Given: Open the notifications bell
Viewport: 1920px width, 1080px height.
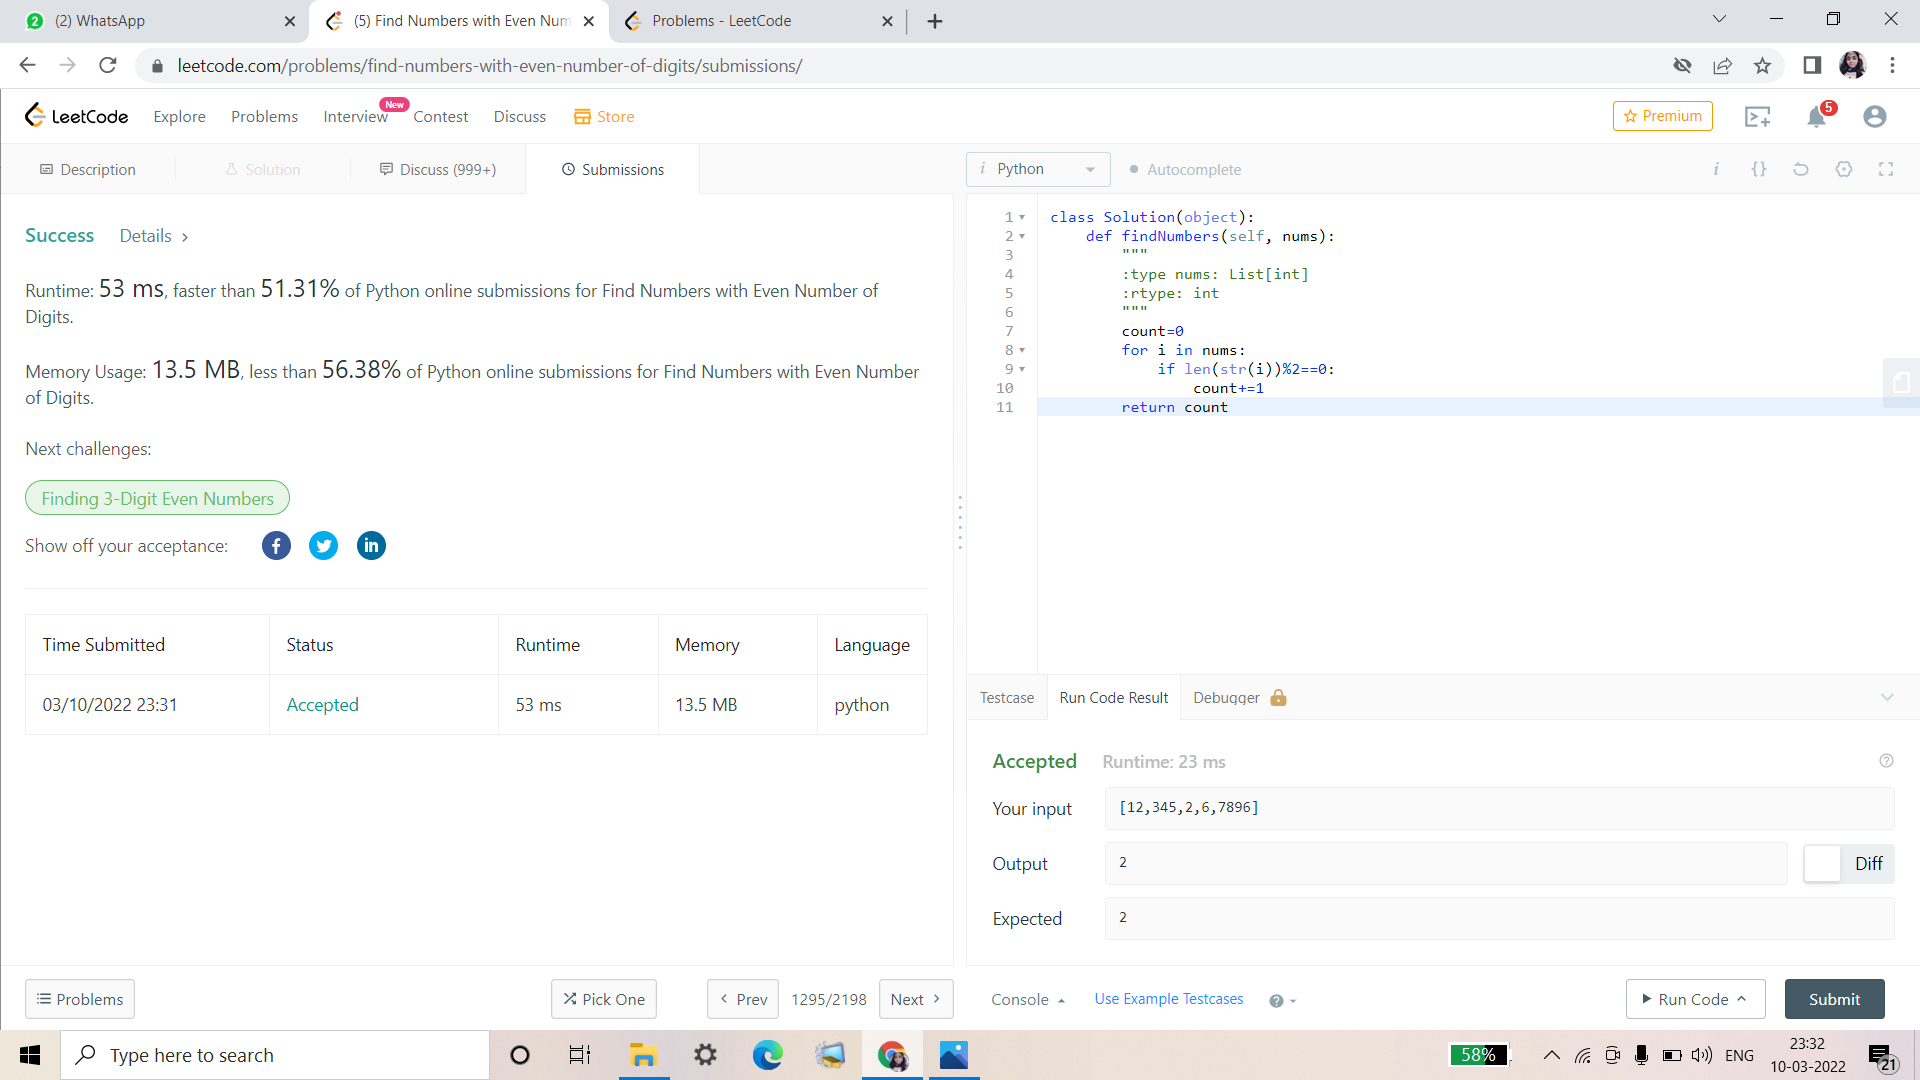Looking at the screenshot, I should tap(1816, 117).
